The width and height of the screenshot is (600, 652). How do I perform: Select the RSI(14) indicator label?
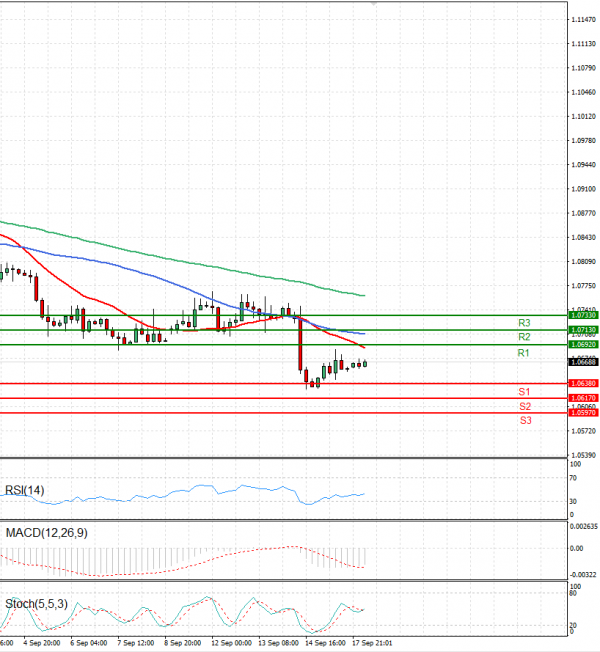click(x=24, y=490)
